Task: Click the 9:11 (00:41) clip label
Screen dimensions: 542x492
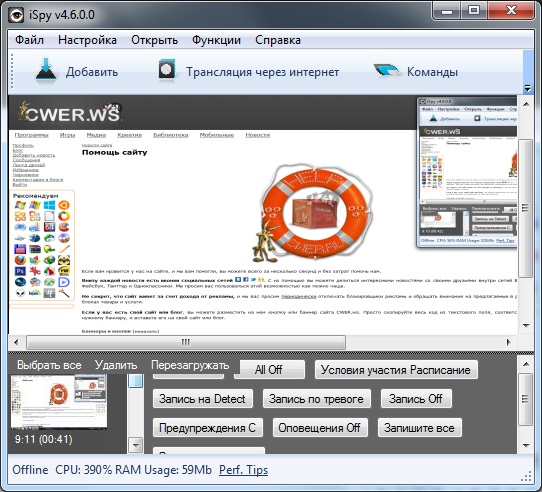Action: (44, 439)
